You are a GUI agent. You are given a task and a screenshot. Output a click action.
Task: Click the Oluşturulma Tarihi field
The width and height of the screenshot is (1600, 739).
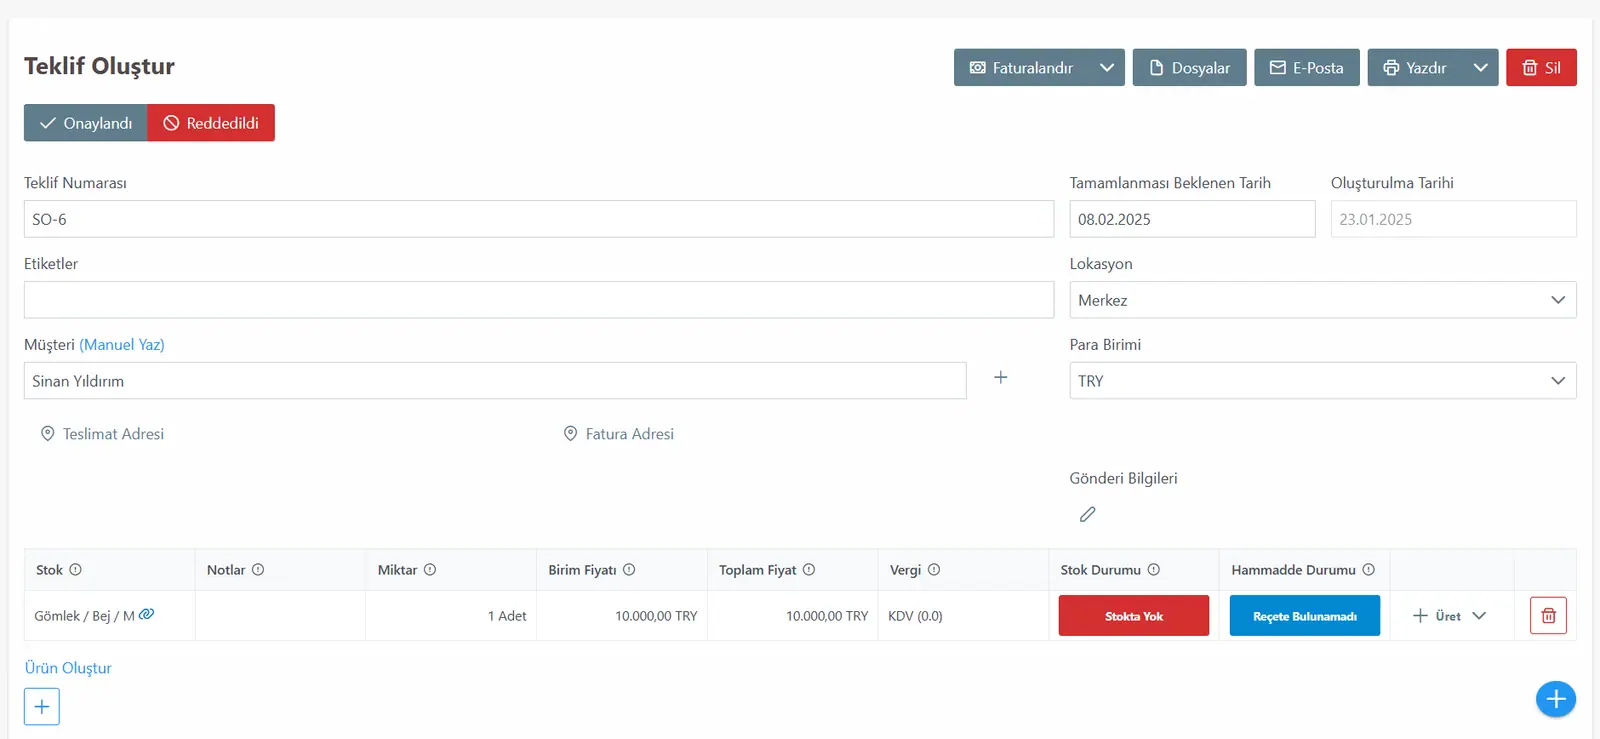(x=1453, y=219)
